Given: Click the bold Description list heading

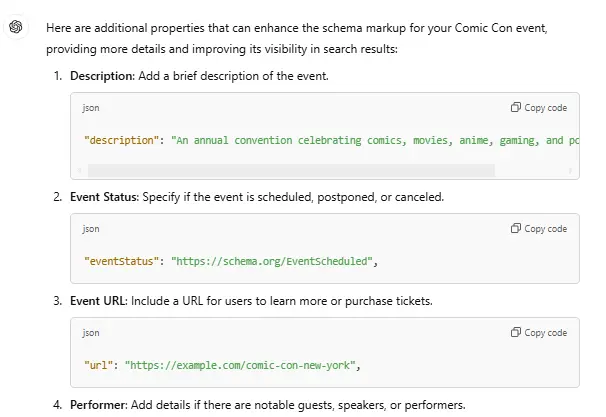Looking at the screenshot, I should [x=102, y=76].
